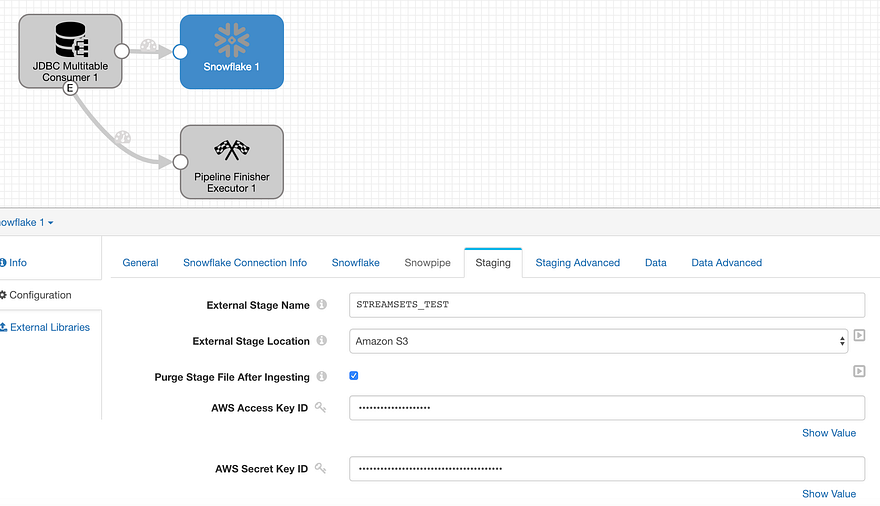Show value for AWS Secret Key ID
Screen dimensions: 880x506
828,494
